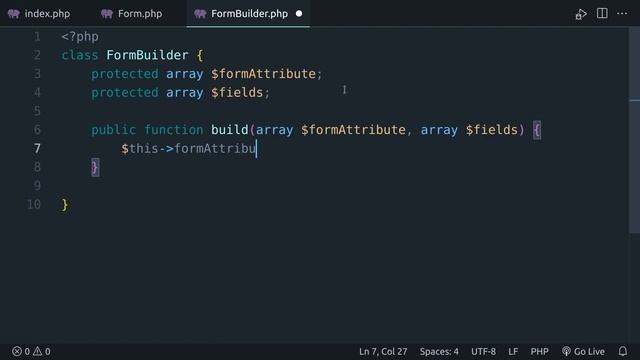
Task: Click the highlighted closing brace on line 8
Action: (95, 167)
